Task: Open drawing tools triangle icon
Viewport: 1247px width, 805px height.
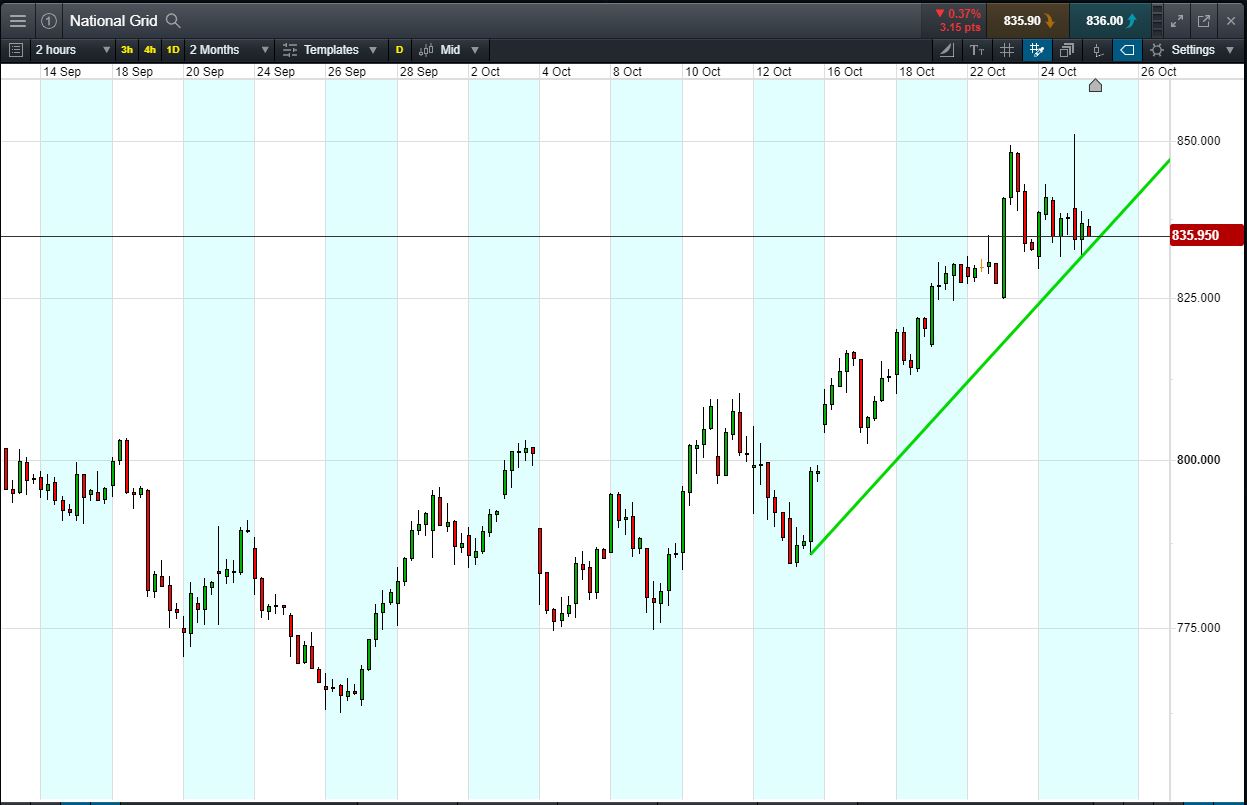Action: pyautogui.click(x=947, y=49)
